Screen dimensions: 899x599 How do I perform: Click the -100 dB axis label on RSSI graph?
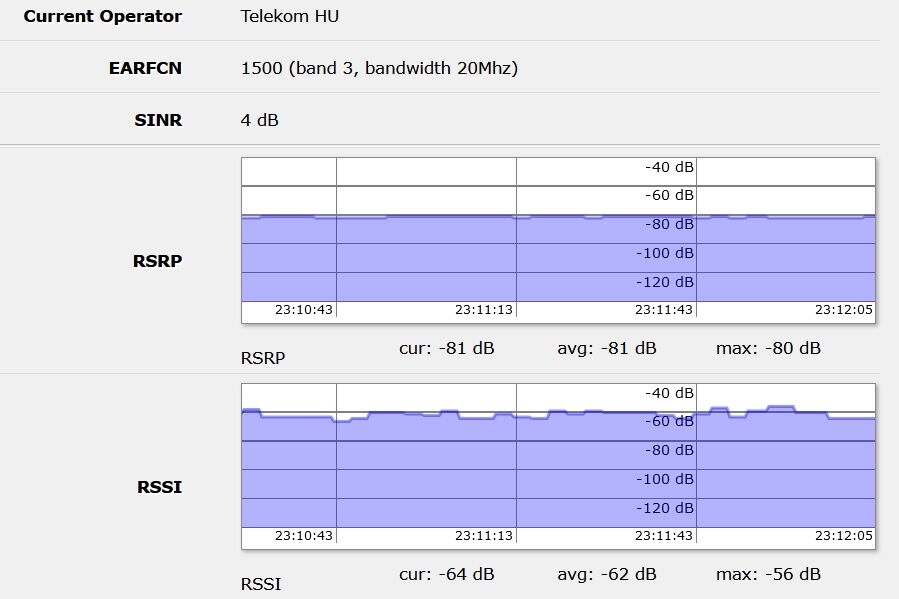click(665, 479)
